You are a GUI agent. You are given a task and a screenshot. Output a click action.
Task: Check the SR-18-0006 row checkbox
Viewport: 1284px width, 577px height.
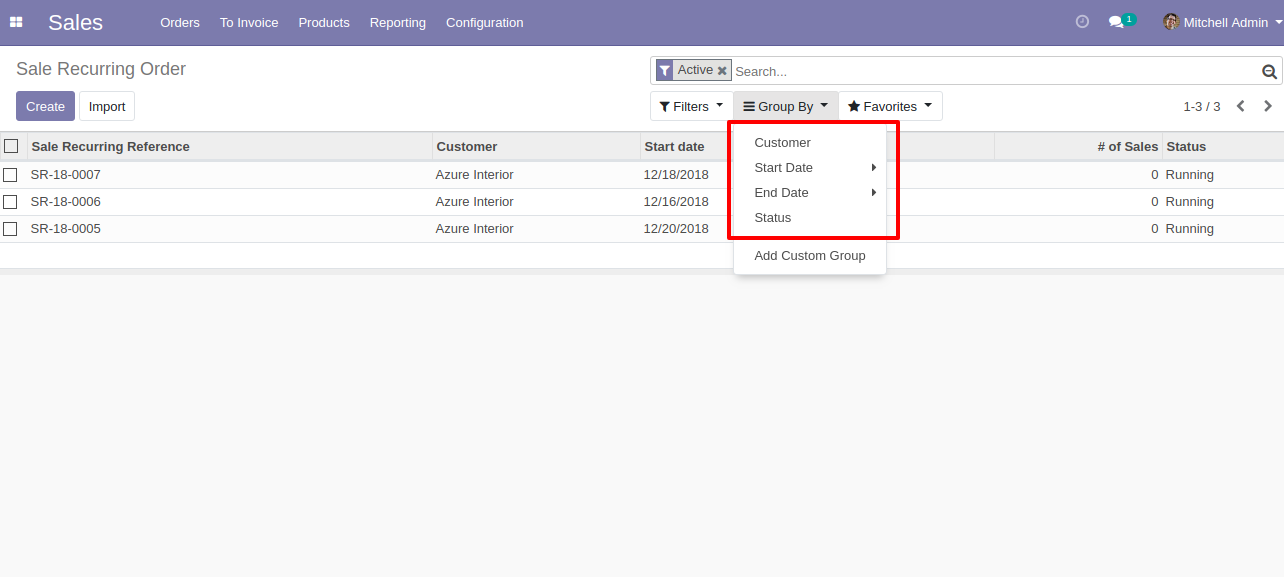click(10, 202)
